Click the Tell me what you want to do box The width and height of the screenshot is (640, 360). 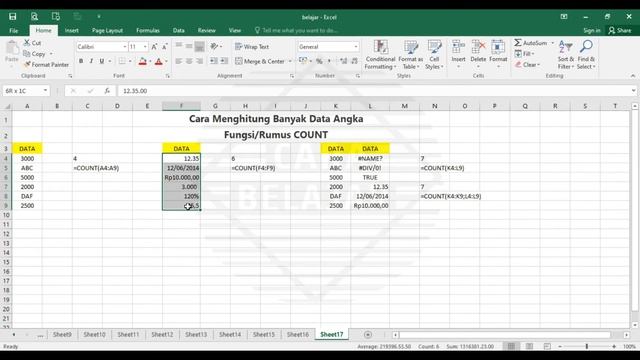pos(297,31)
